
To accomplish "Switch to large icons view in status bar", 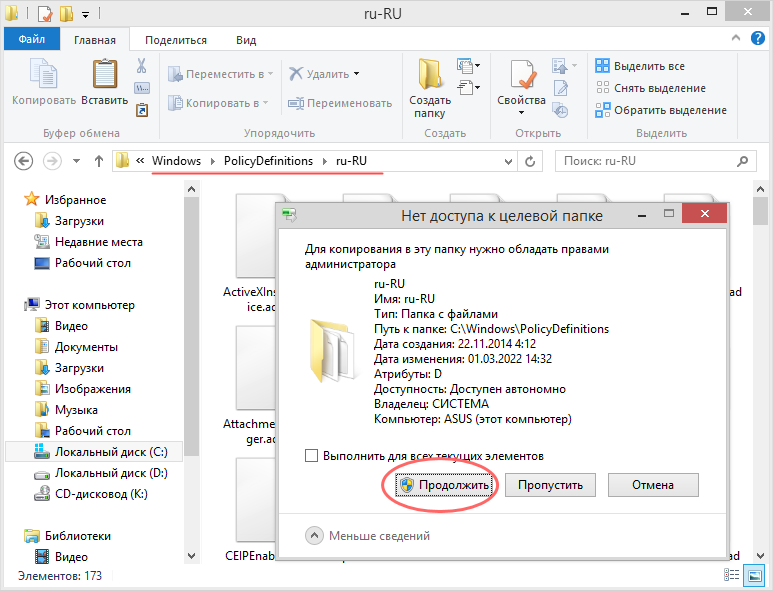I will (755, 575).
